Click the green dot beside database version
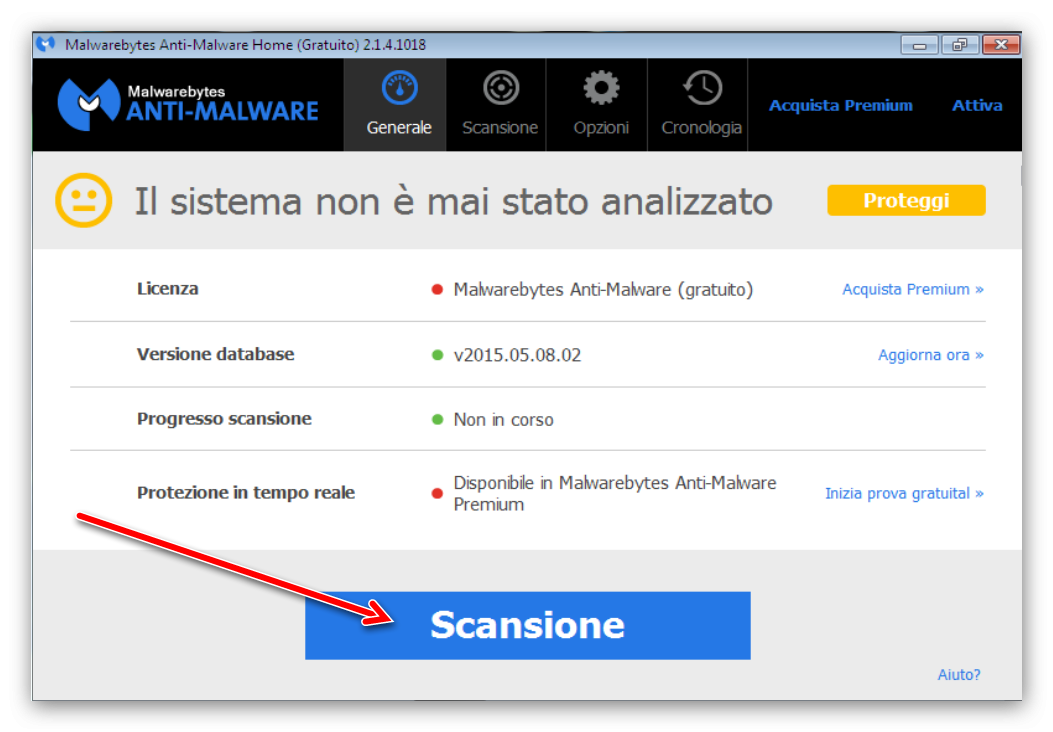 437,355
